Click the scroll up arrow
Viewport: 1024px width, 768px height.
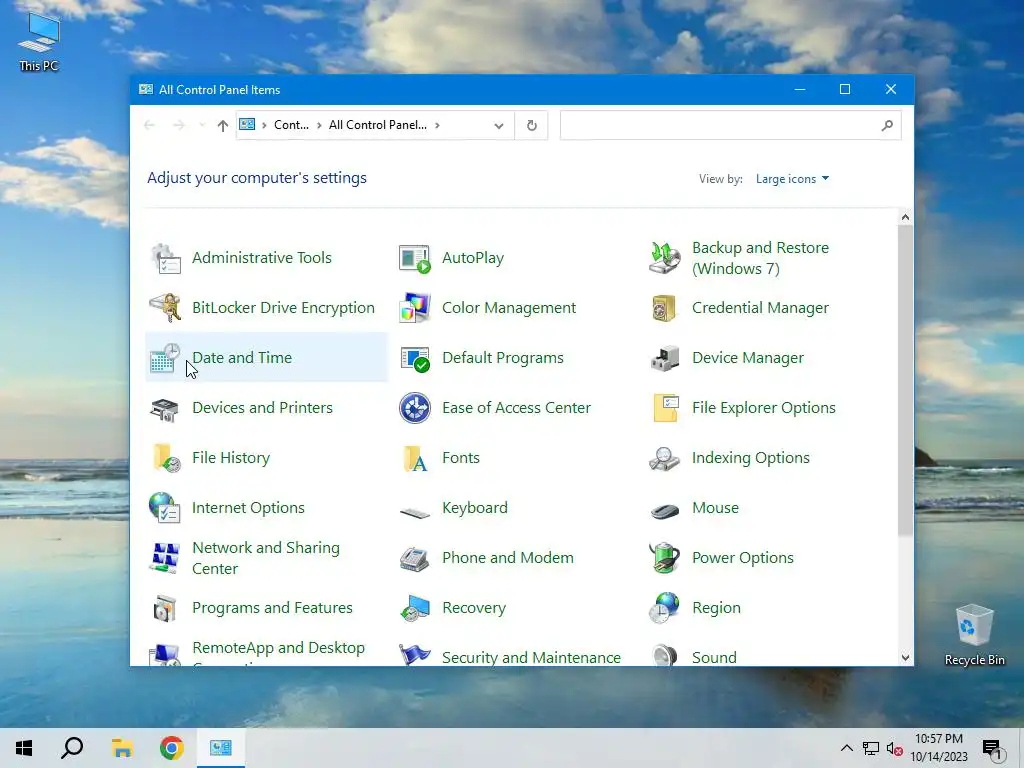905,217
